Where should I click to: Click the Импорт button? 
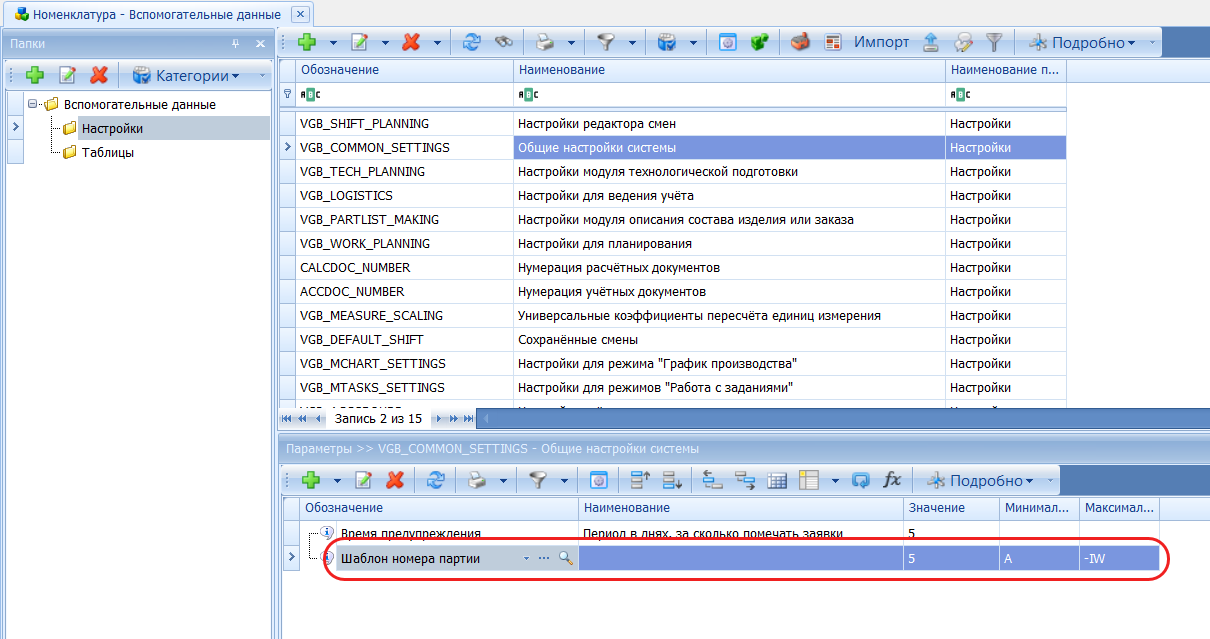pos(881,42)
